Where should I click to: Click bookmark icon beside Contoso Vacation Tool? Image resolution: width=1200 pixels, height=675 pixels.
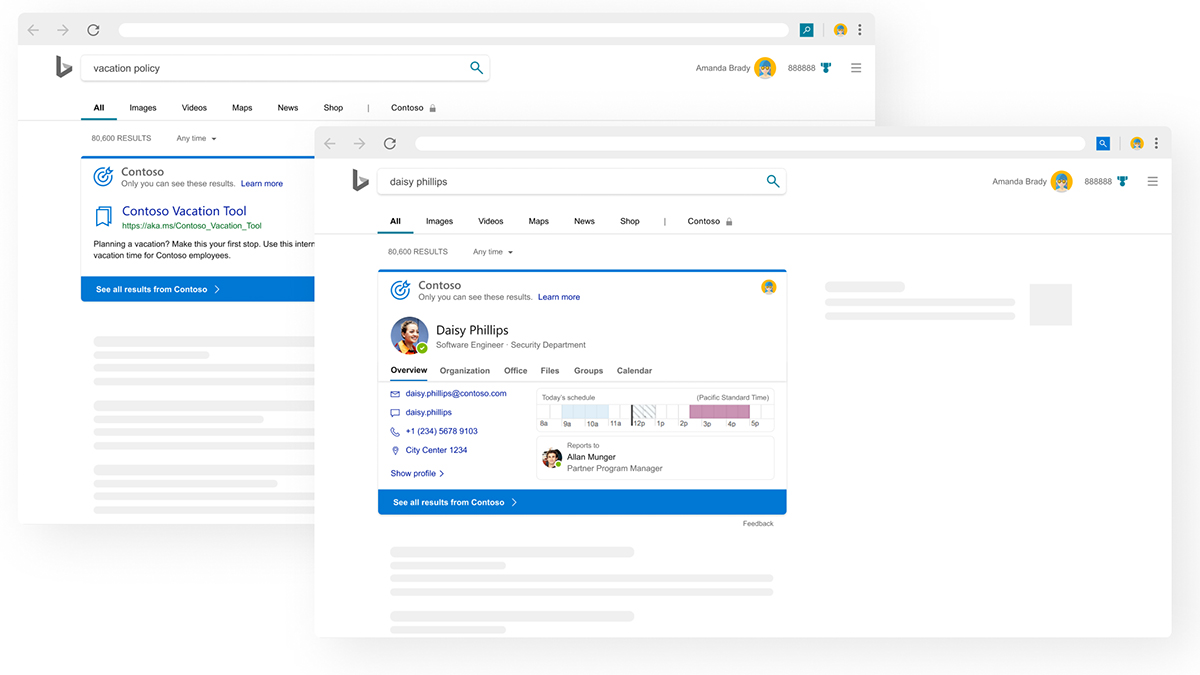coord(103,216)
